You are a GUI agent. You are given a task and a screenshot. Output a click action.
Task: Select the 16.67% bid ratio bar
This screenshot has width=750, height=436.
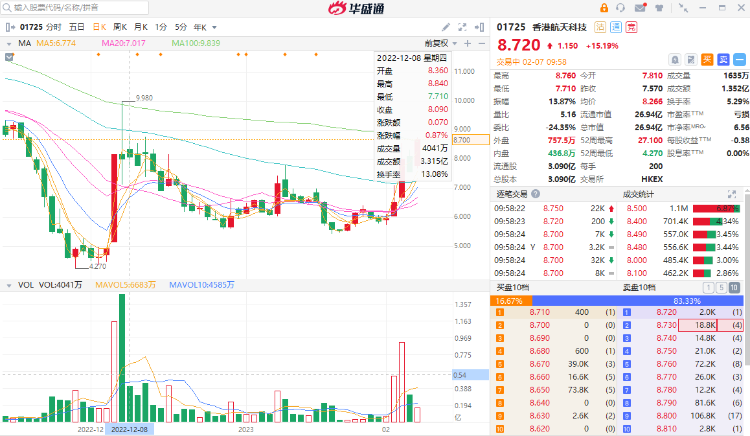[511, 301]
